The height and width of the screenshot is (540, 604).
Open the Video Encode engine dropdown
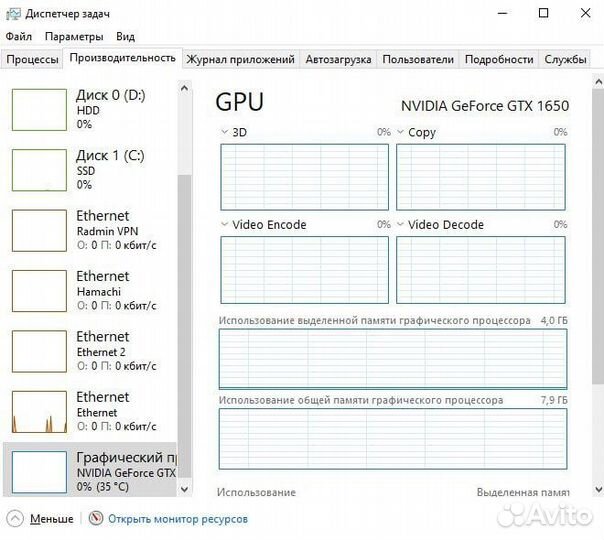(225, 224)
